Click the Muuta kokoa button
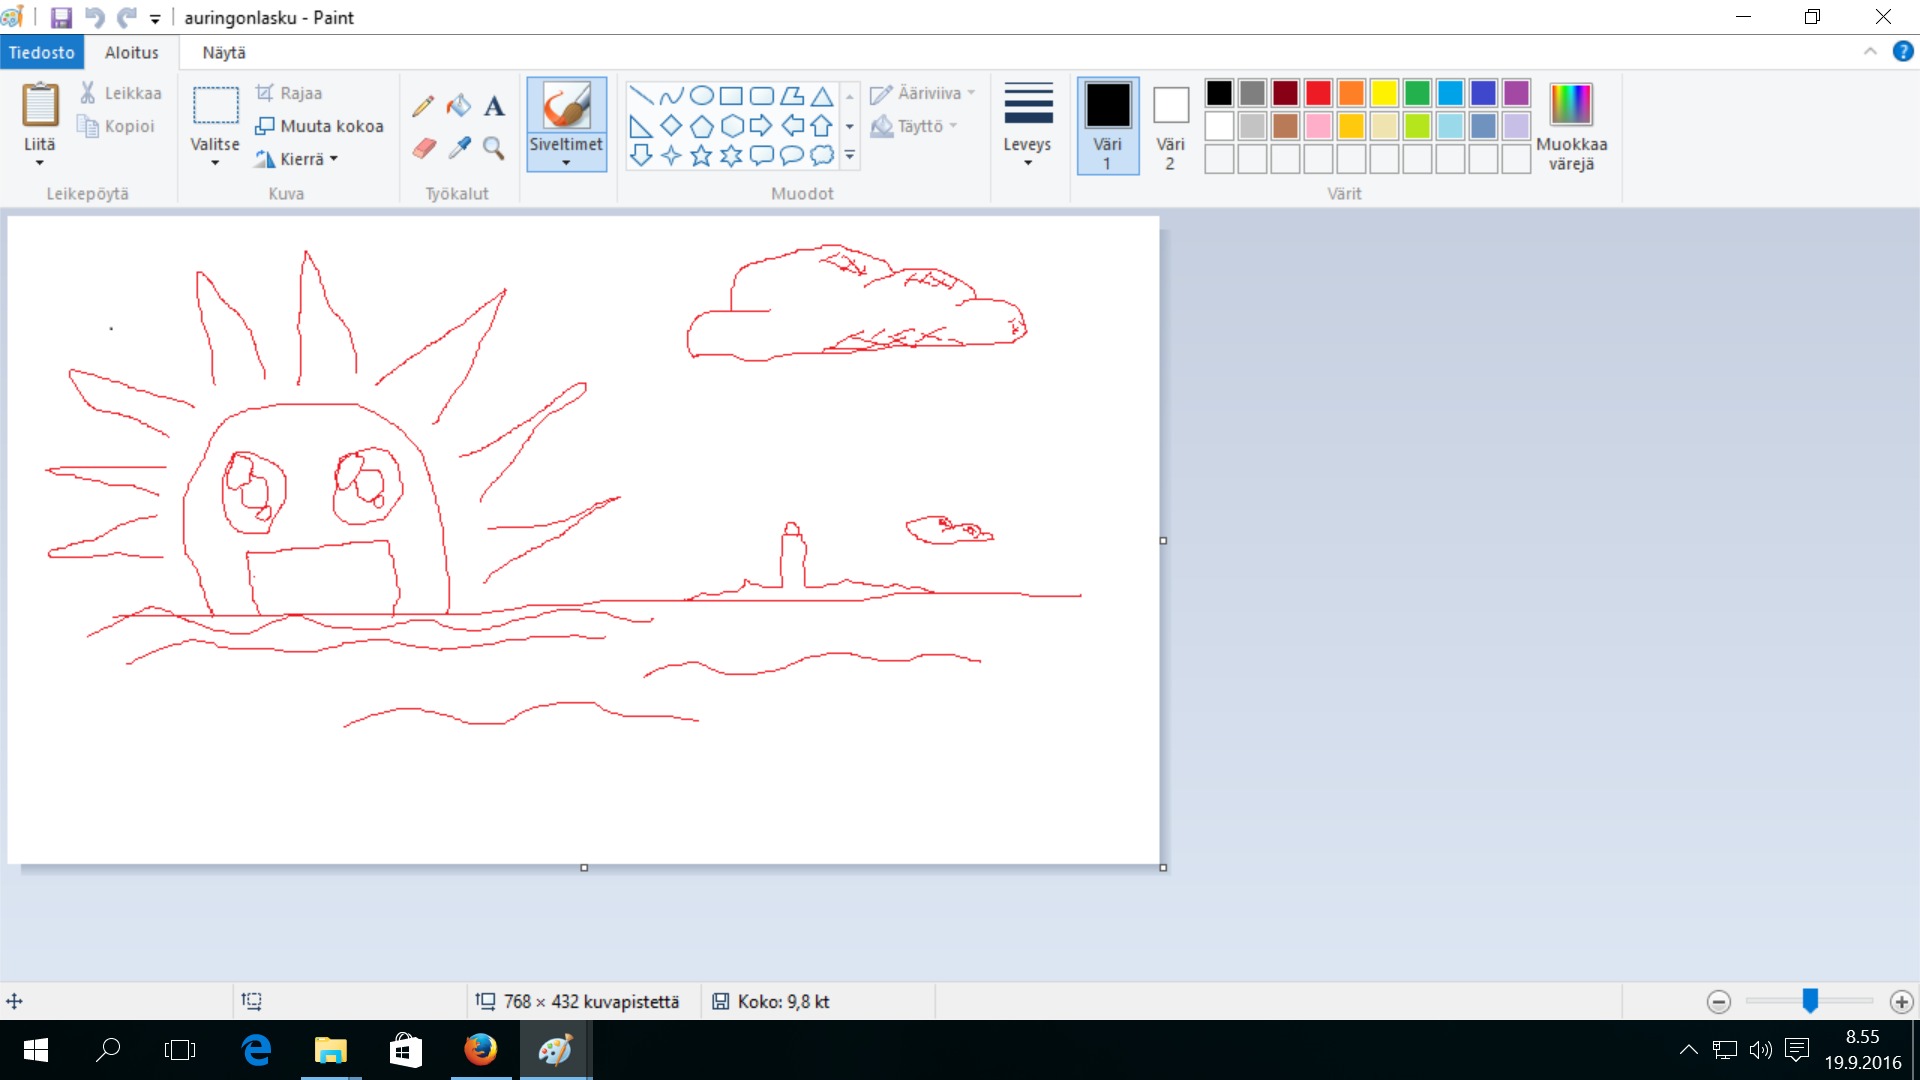The image size is (1920, 1080). click(320, 126)
